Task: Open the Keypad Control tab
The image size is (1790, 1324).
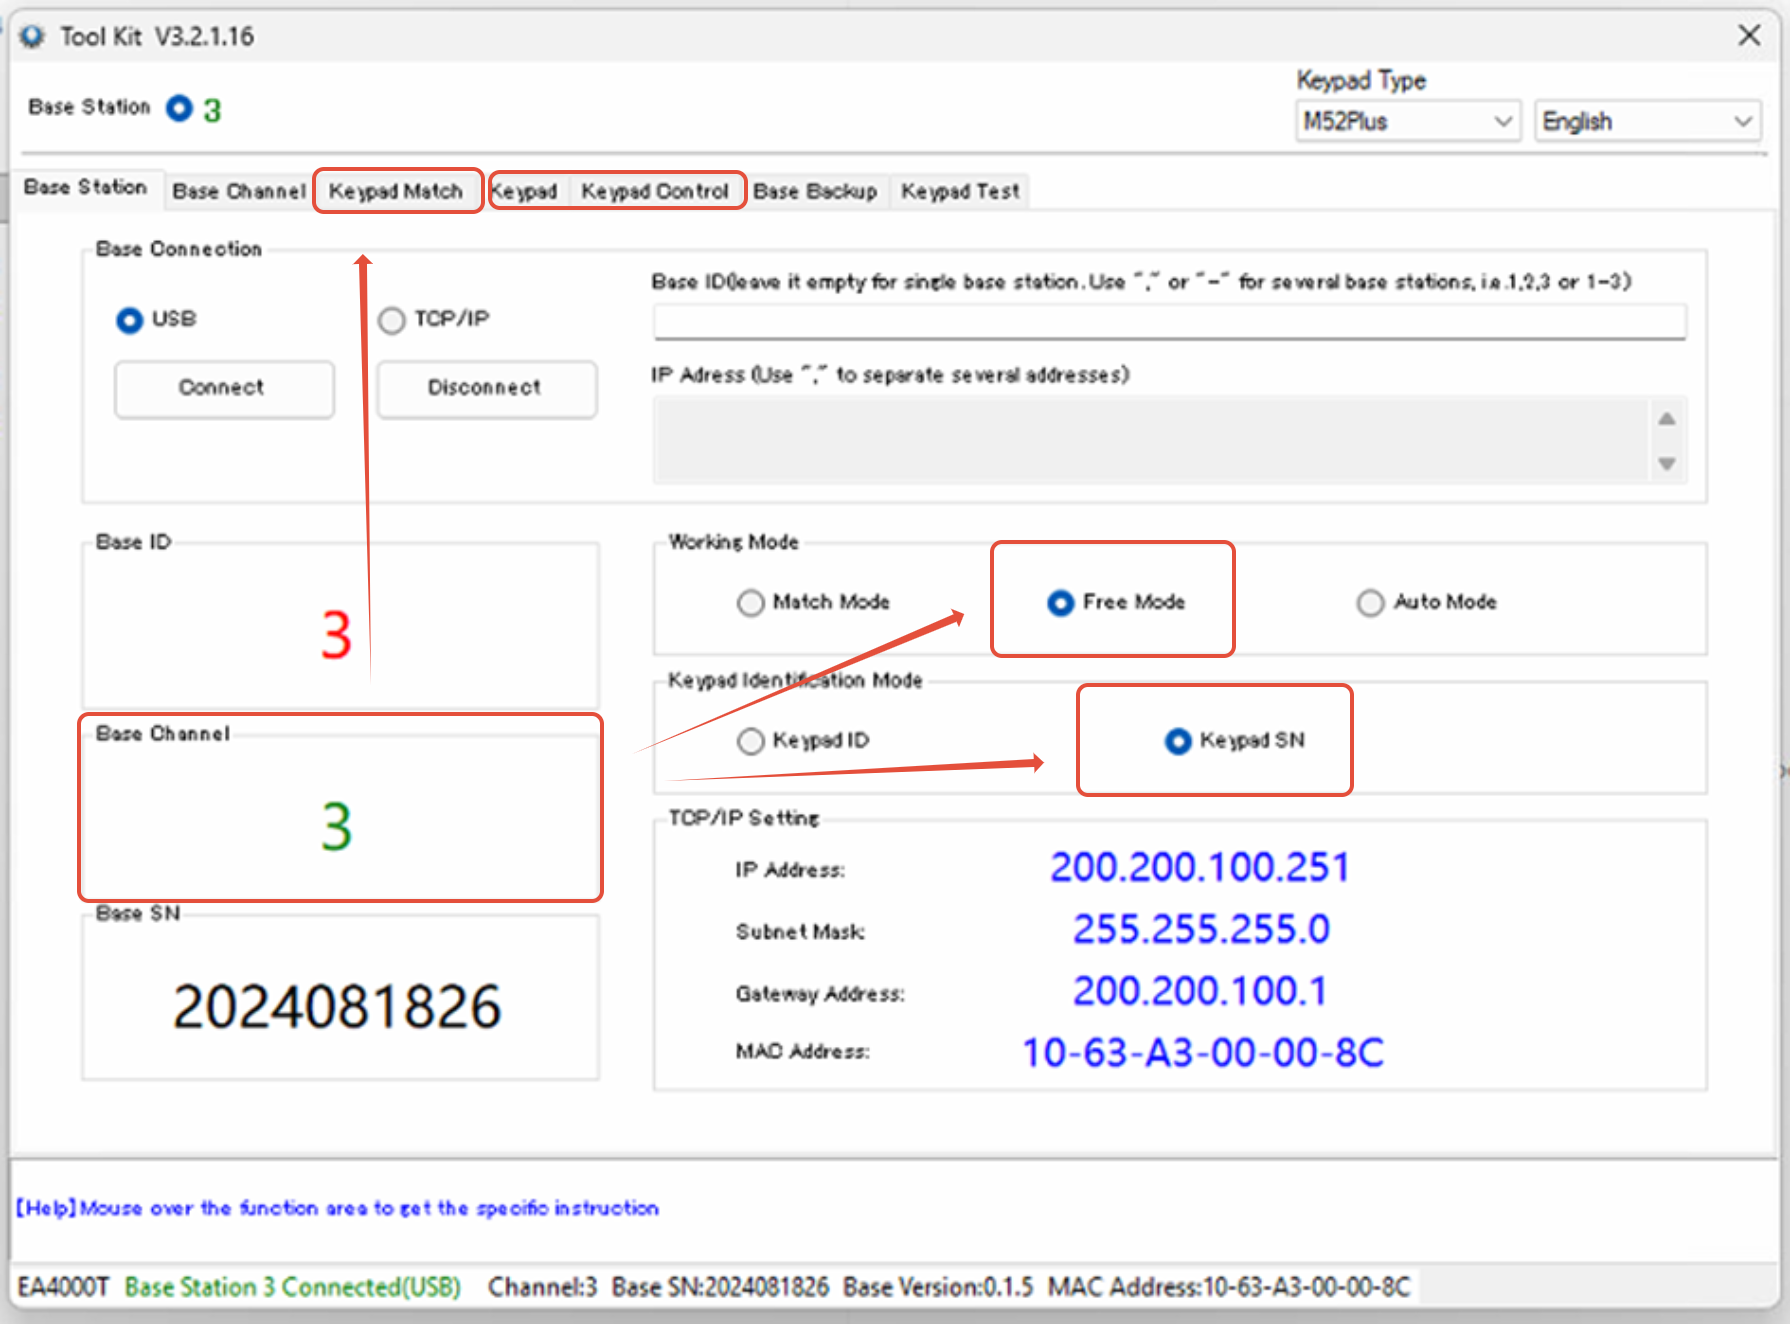Action: click(655, 191)
